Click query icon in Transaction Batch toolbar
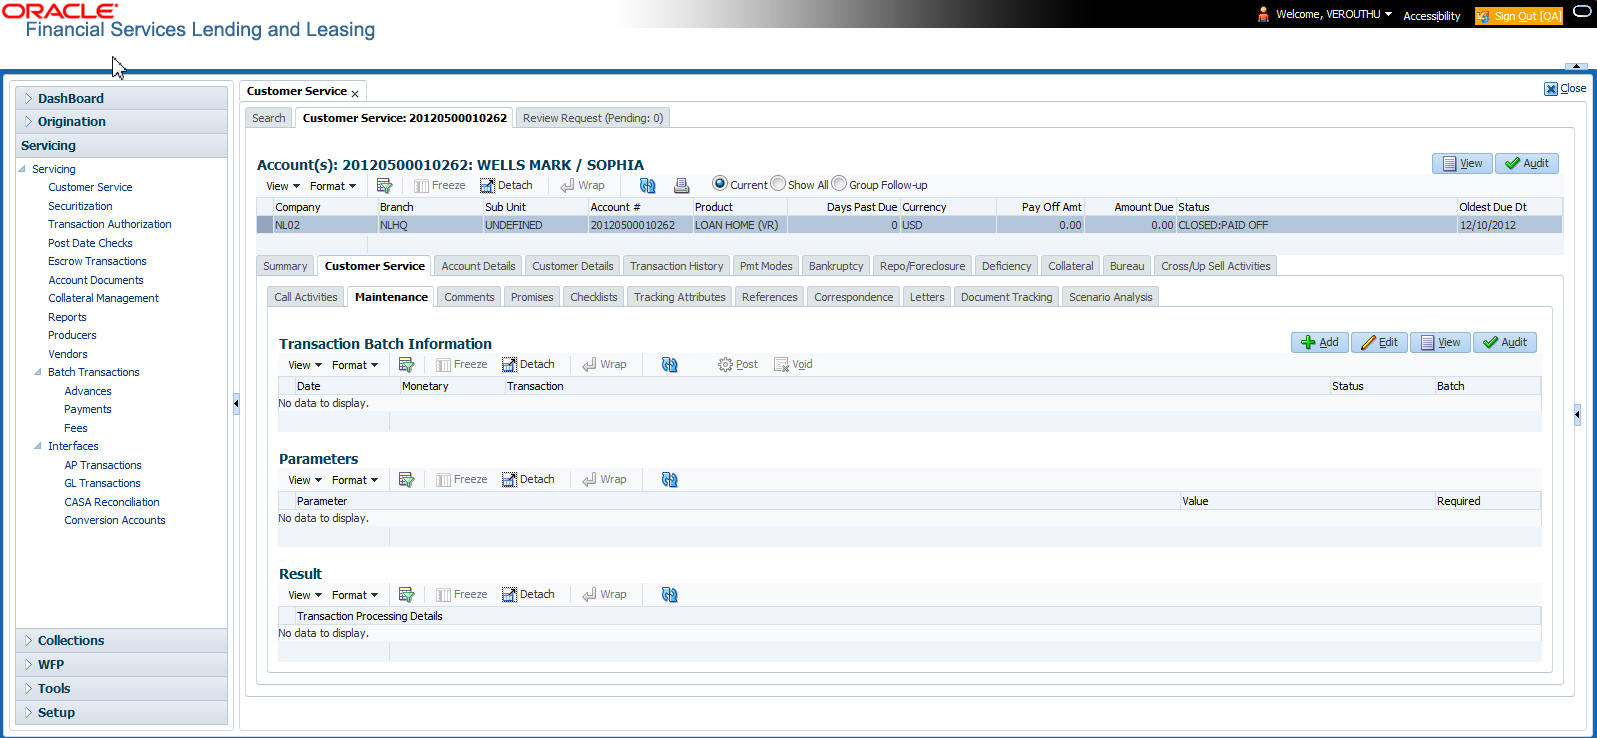This screenshot has width=1597, height=738. (406, 365)
